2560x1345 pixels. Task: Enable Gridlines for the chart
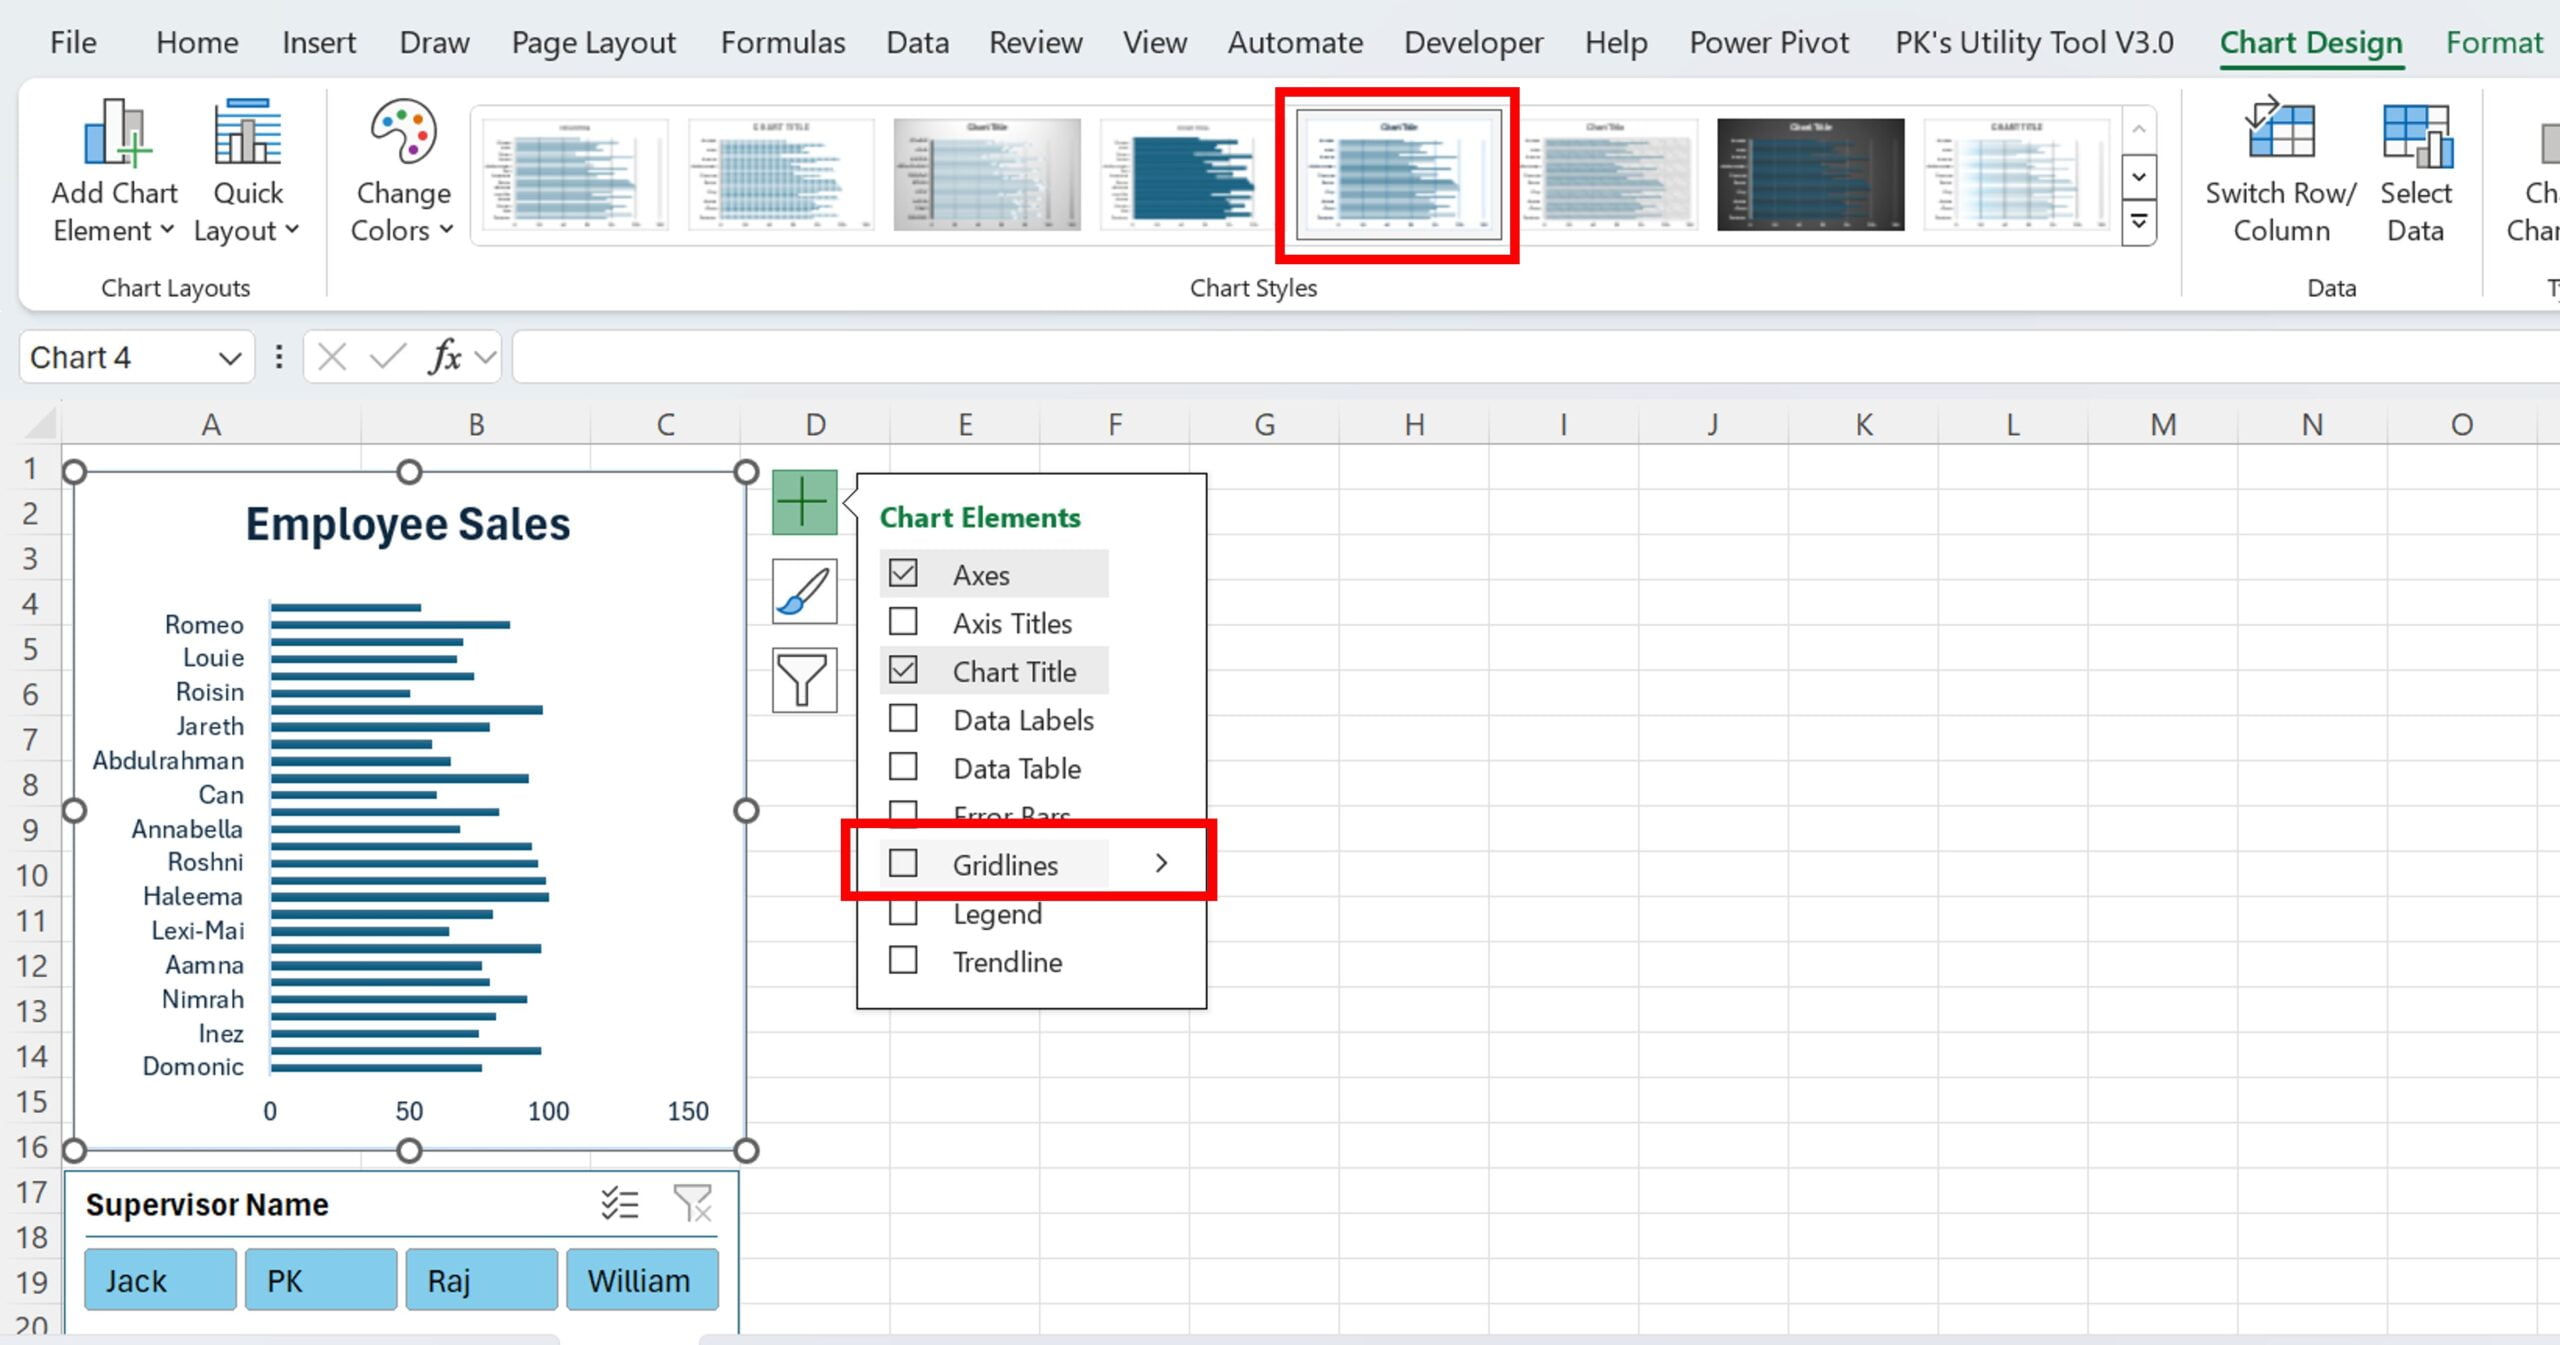901,864
